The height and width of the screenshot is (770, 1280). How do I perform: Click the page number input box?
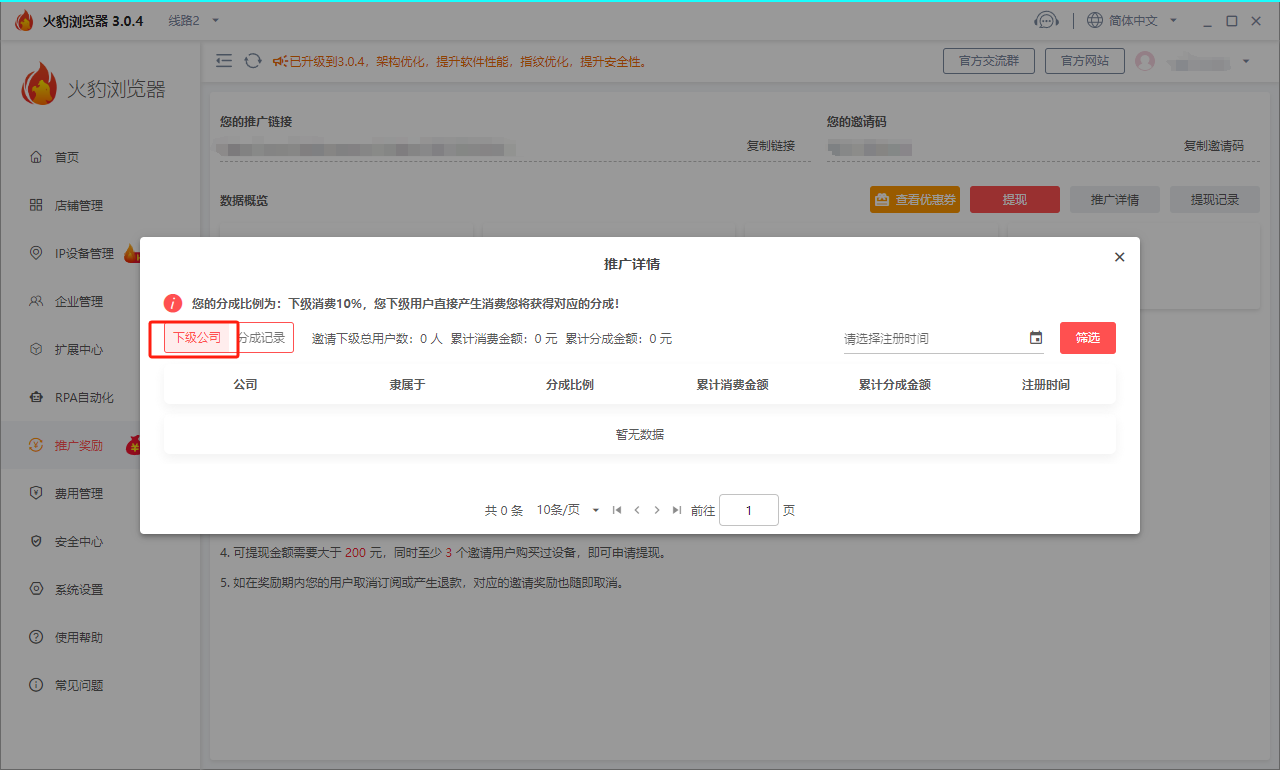[749, 509]
